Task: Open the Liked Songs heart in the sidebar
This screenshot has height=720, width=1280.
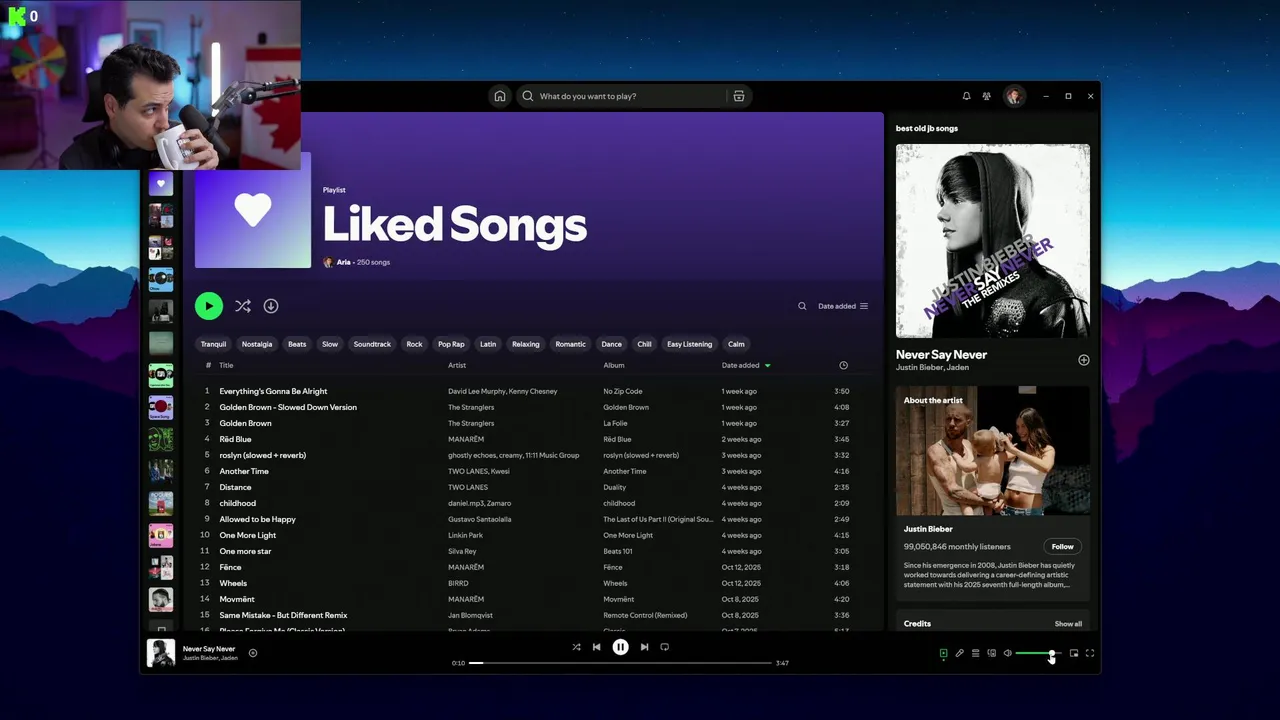Action: 161,184
